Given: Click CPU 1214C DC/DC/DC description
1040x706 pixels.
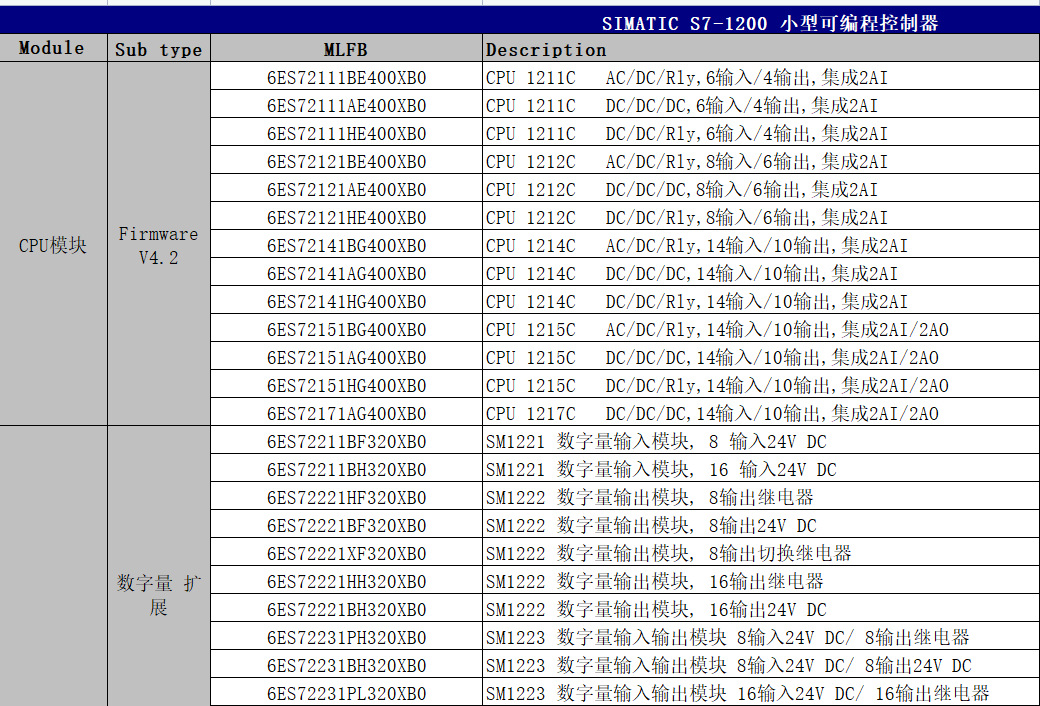Looking at the screenshot, I should coord(761,273).
